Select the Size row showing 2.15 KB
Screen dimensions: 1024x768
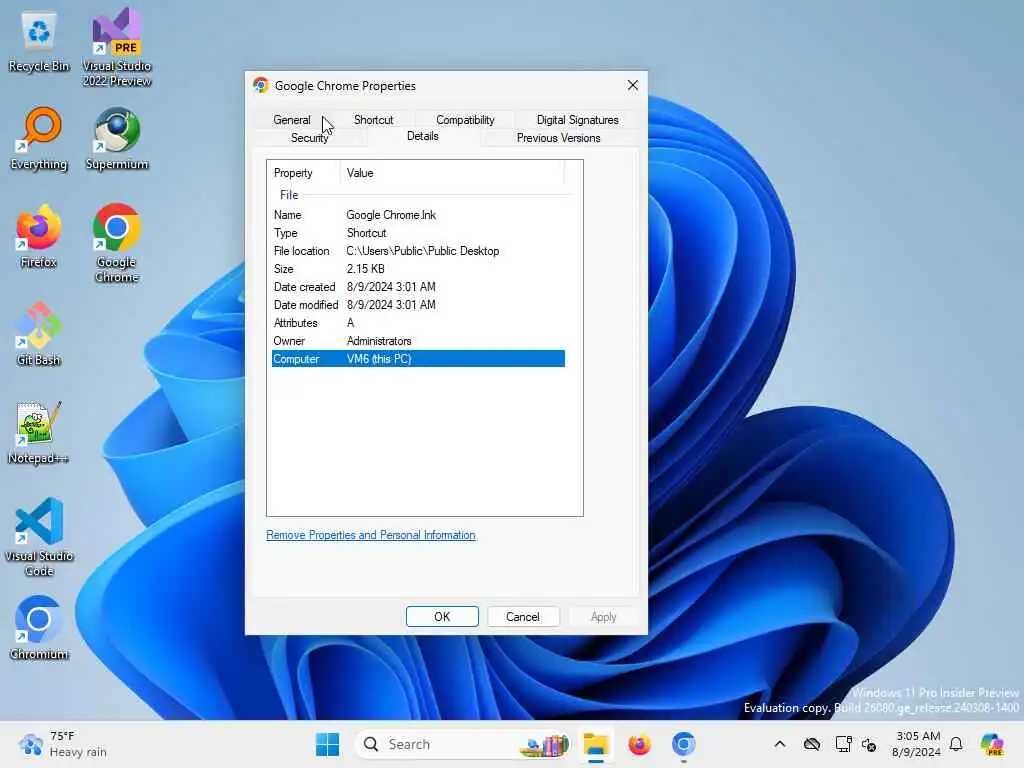point(418,269)
